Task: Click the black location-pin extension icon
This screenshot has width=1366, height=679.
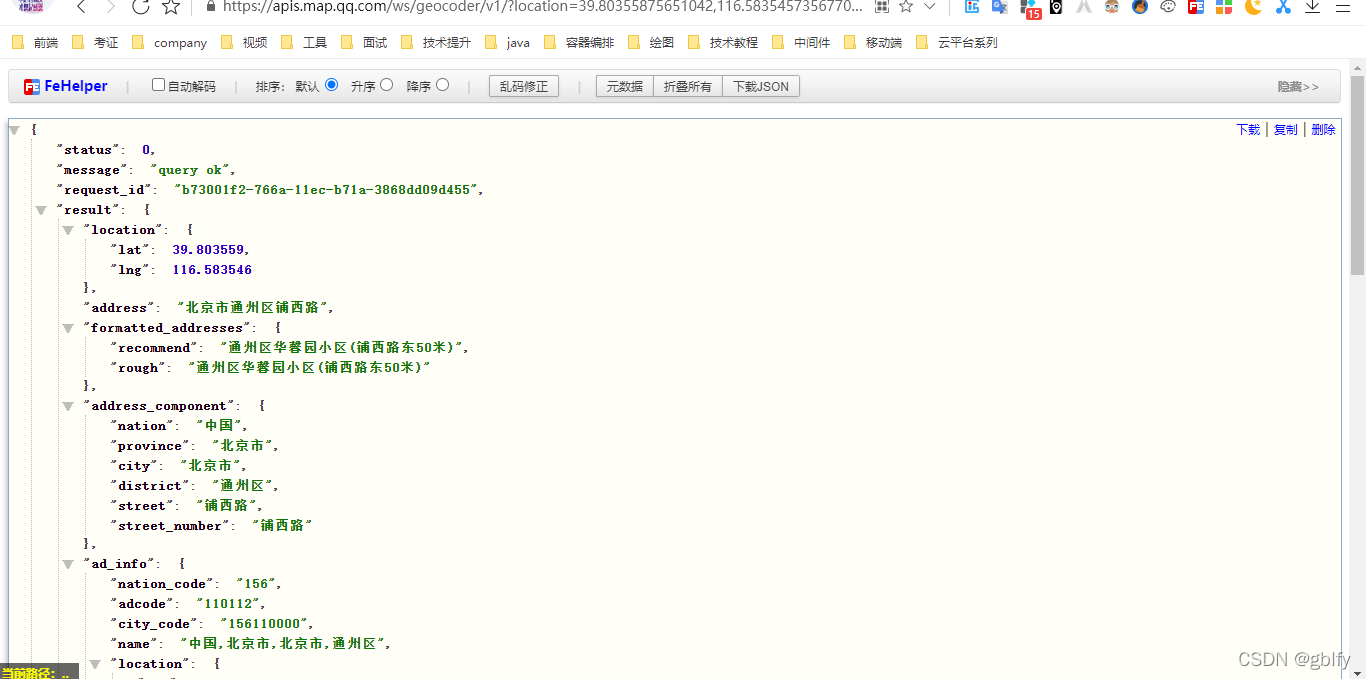Action: pos(1056,6)
